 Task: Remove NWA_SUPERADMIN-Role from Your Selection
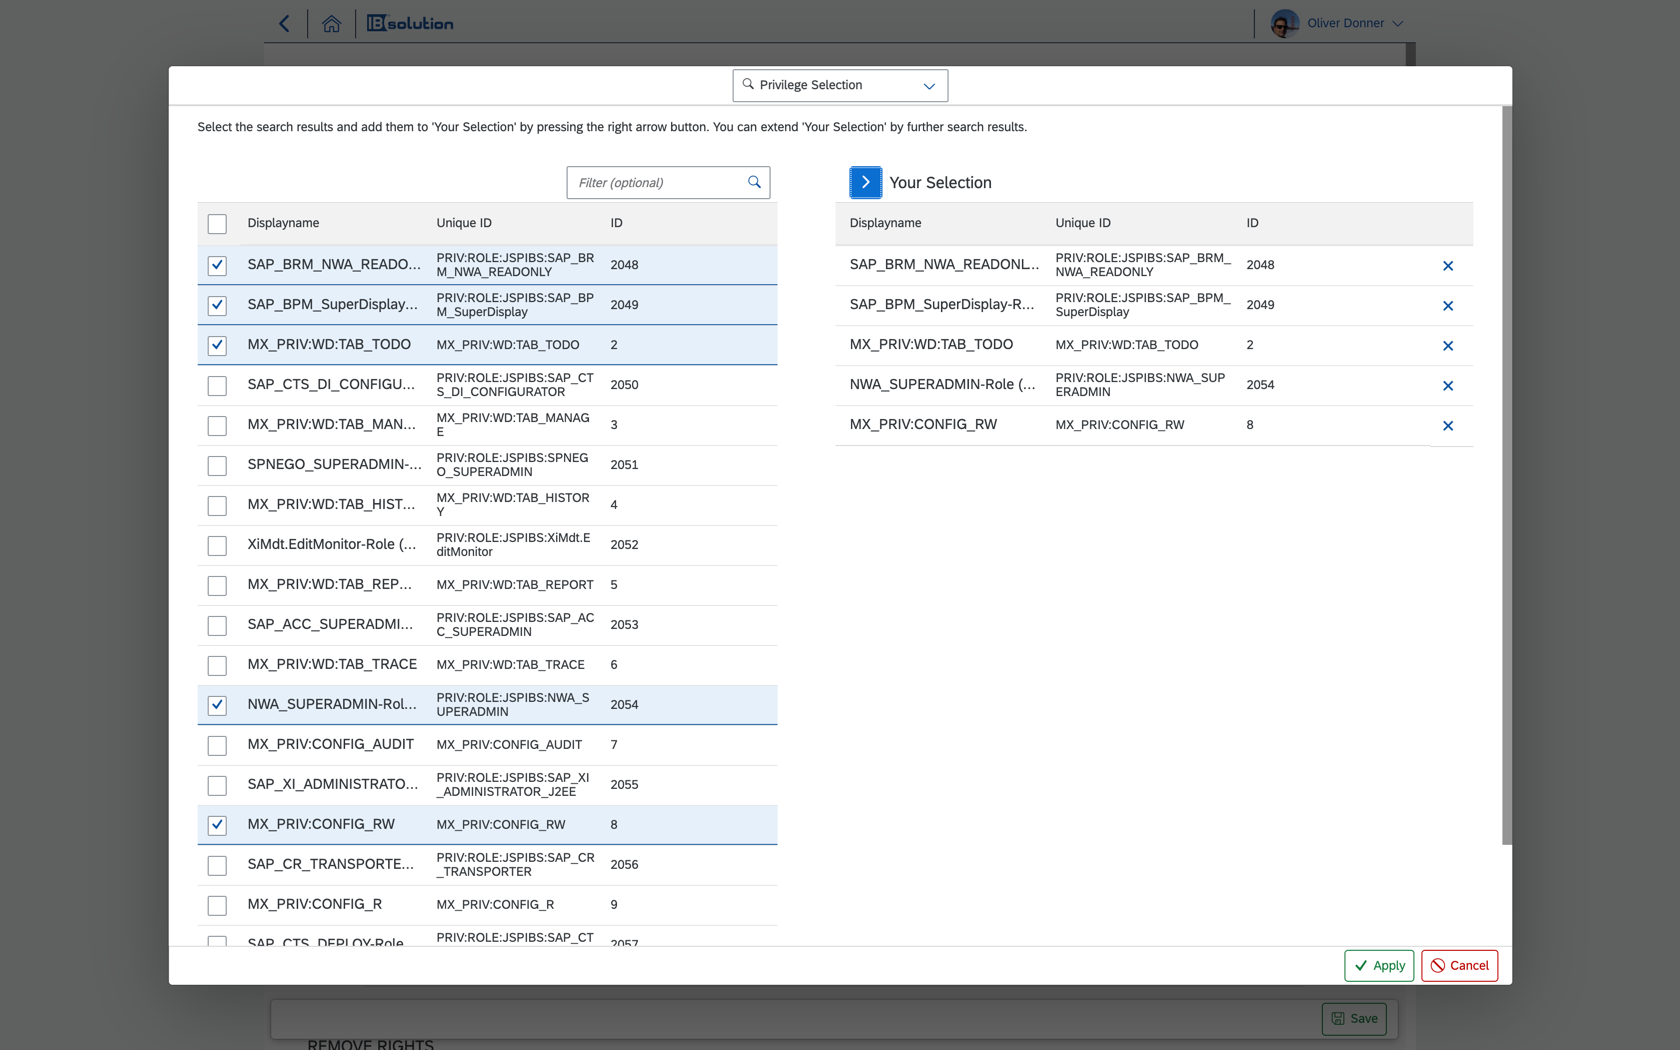click(x=1447, y=385)
